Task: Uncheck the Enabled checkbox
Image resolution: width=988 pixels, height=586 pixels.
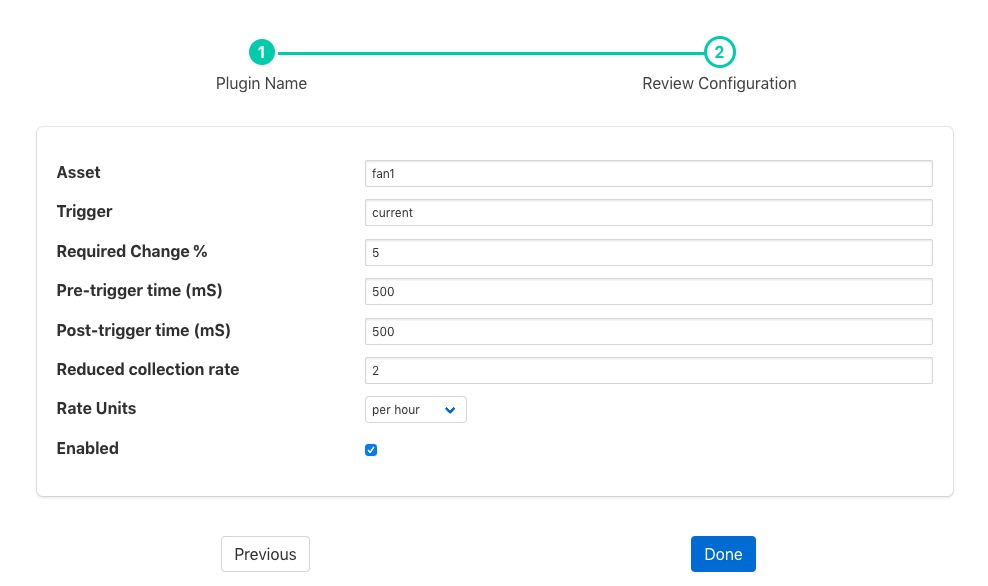Action: coord(371,450)
